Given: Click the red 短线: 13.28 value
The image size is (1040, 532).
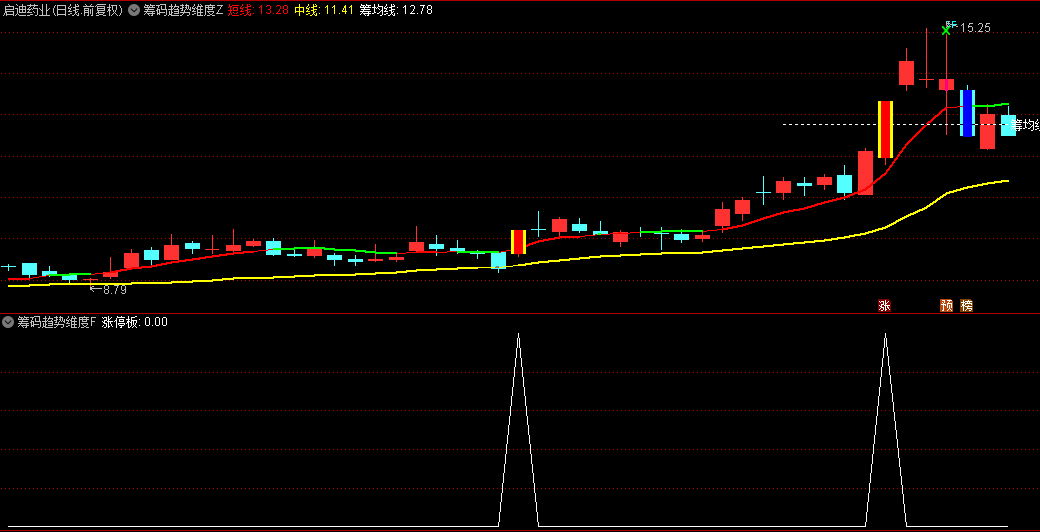Looking at the screenshot, I should [257, 10].
